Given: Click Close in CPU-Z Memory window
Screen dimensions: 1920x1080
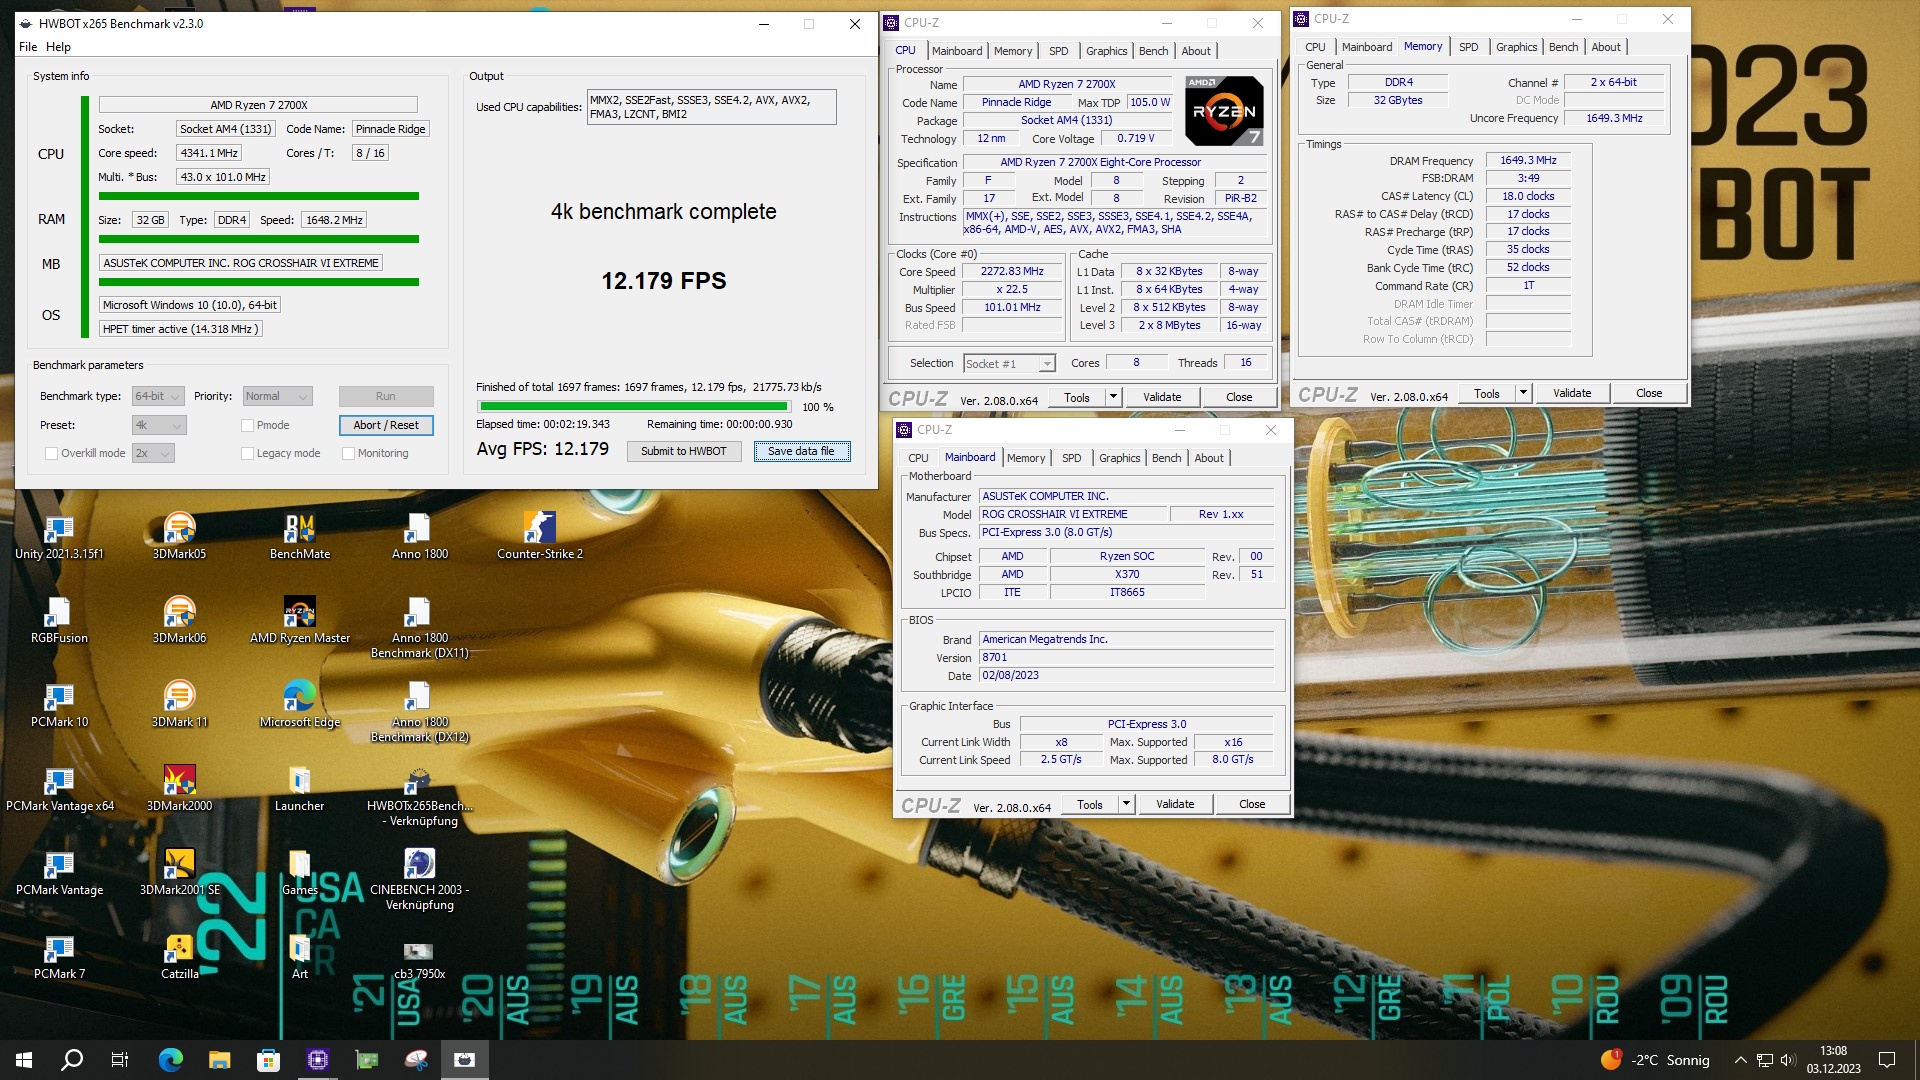Looking at the screenshot, I should (x=1649, y=393).
